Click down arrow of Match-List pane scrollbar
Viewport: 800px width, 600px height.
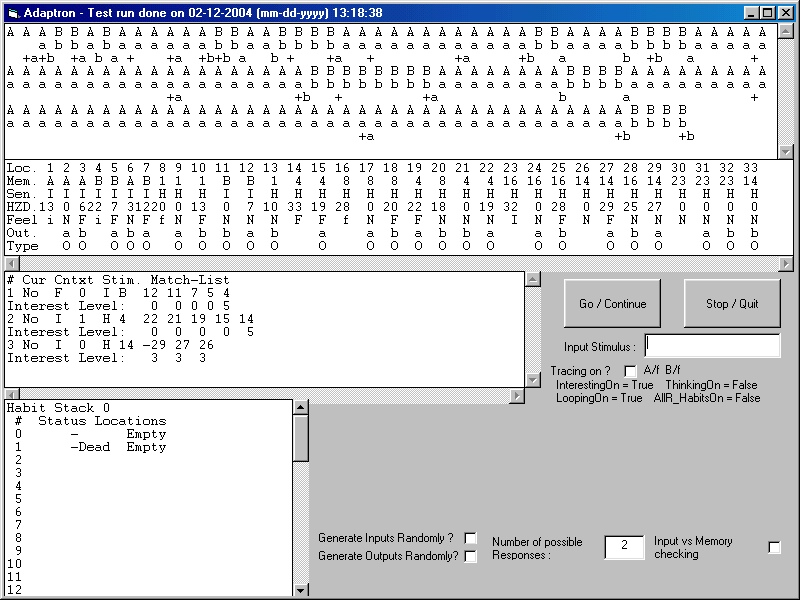point(533,380)
